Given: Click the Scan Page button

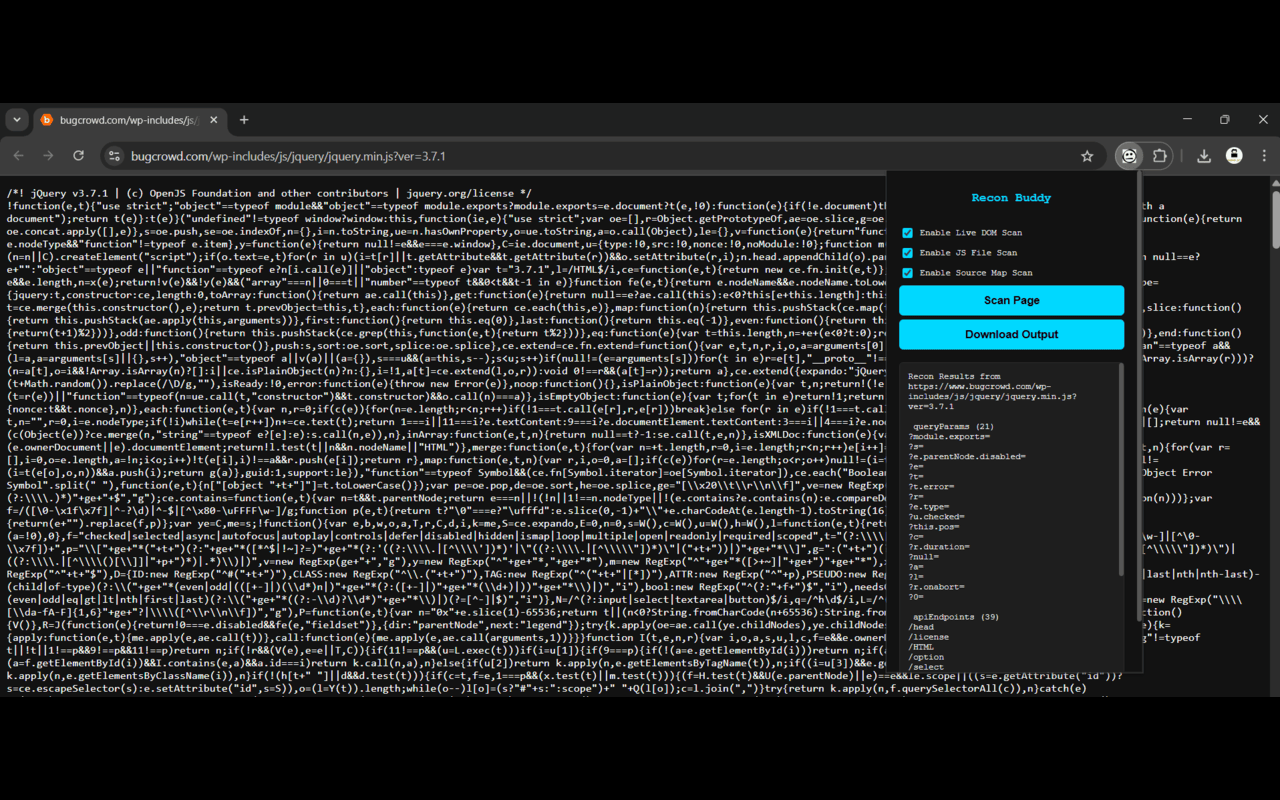Looking at the screenshot, I should 1011,300.
